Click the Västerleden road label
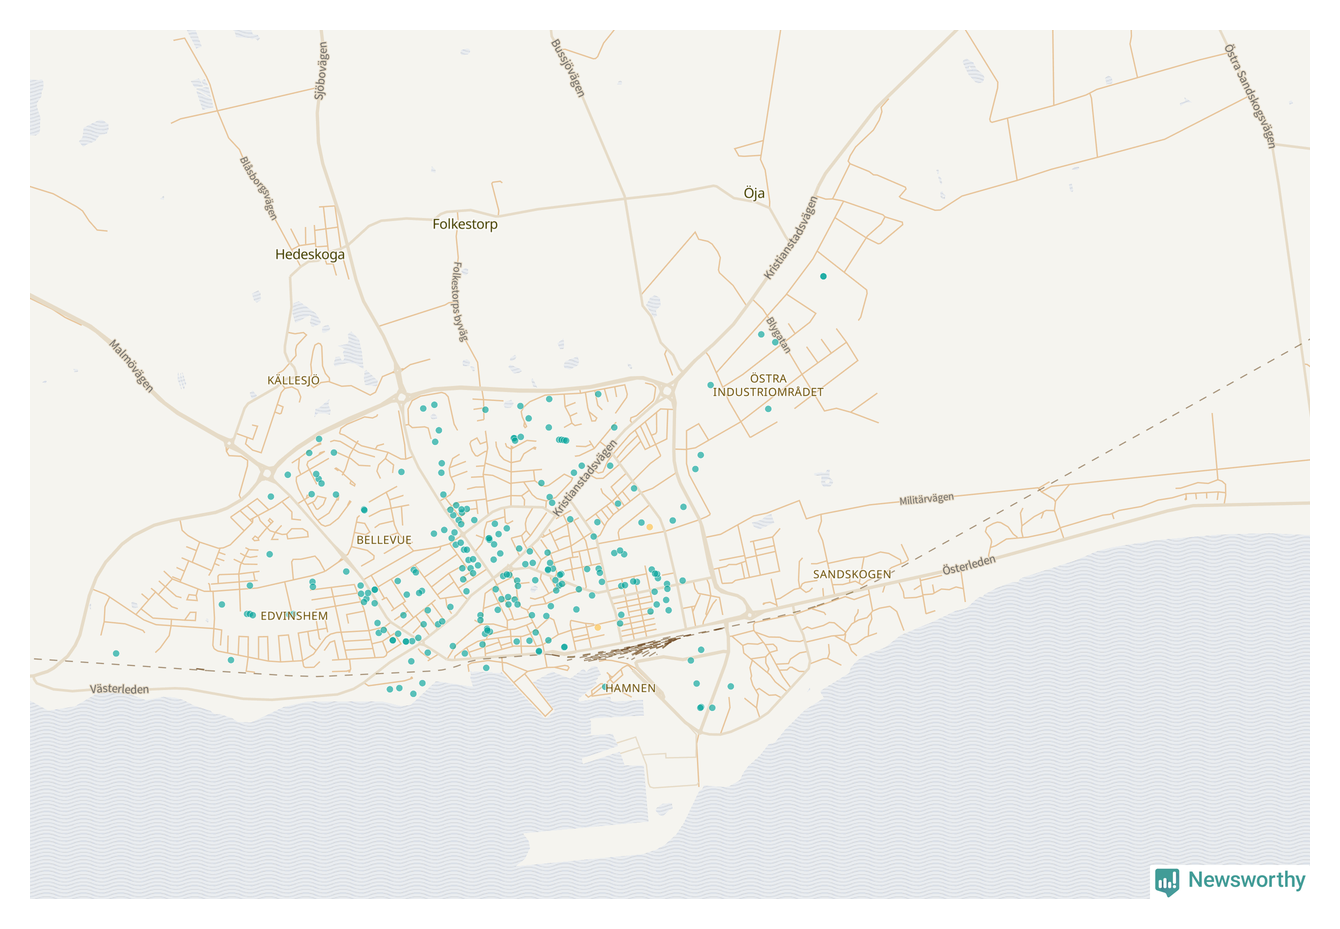 (x=119, y=689)
